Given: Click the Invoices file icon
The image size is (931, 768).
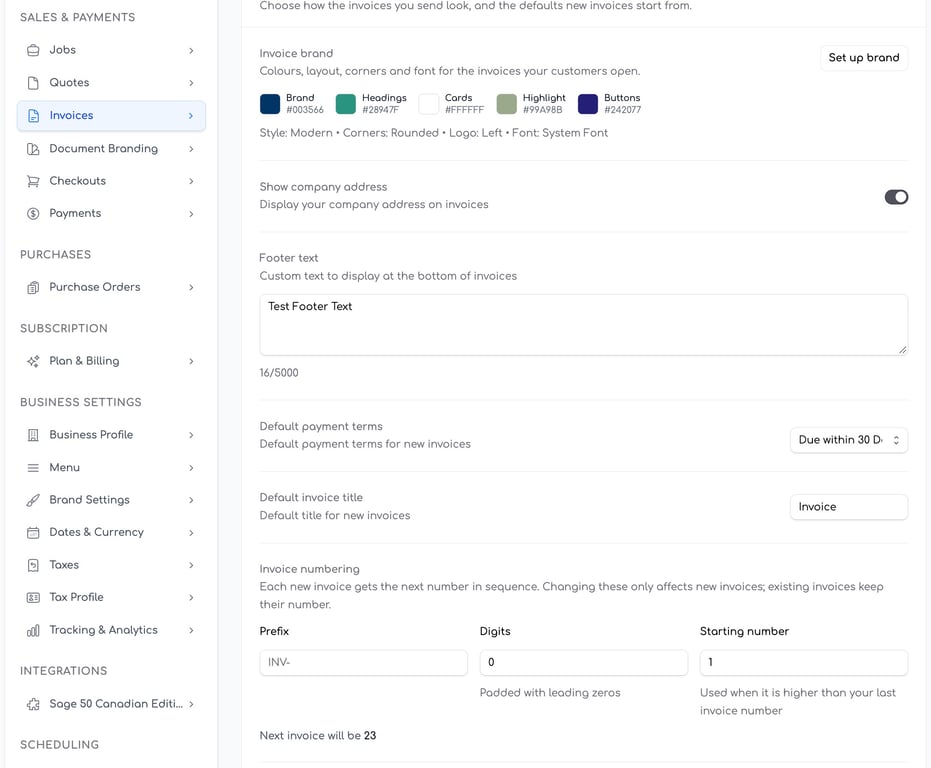Looking at the screenshot, I should click(33, 115).
